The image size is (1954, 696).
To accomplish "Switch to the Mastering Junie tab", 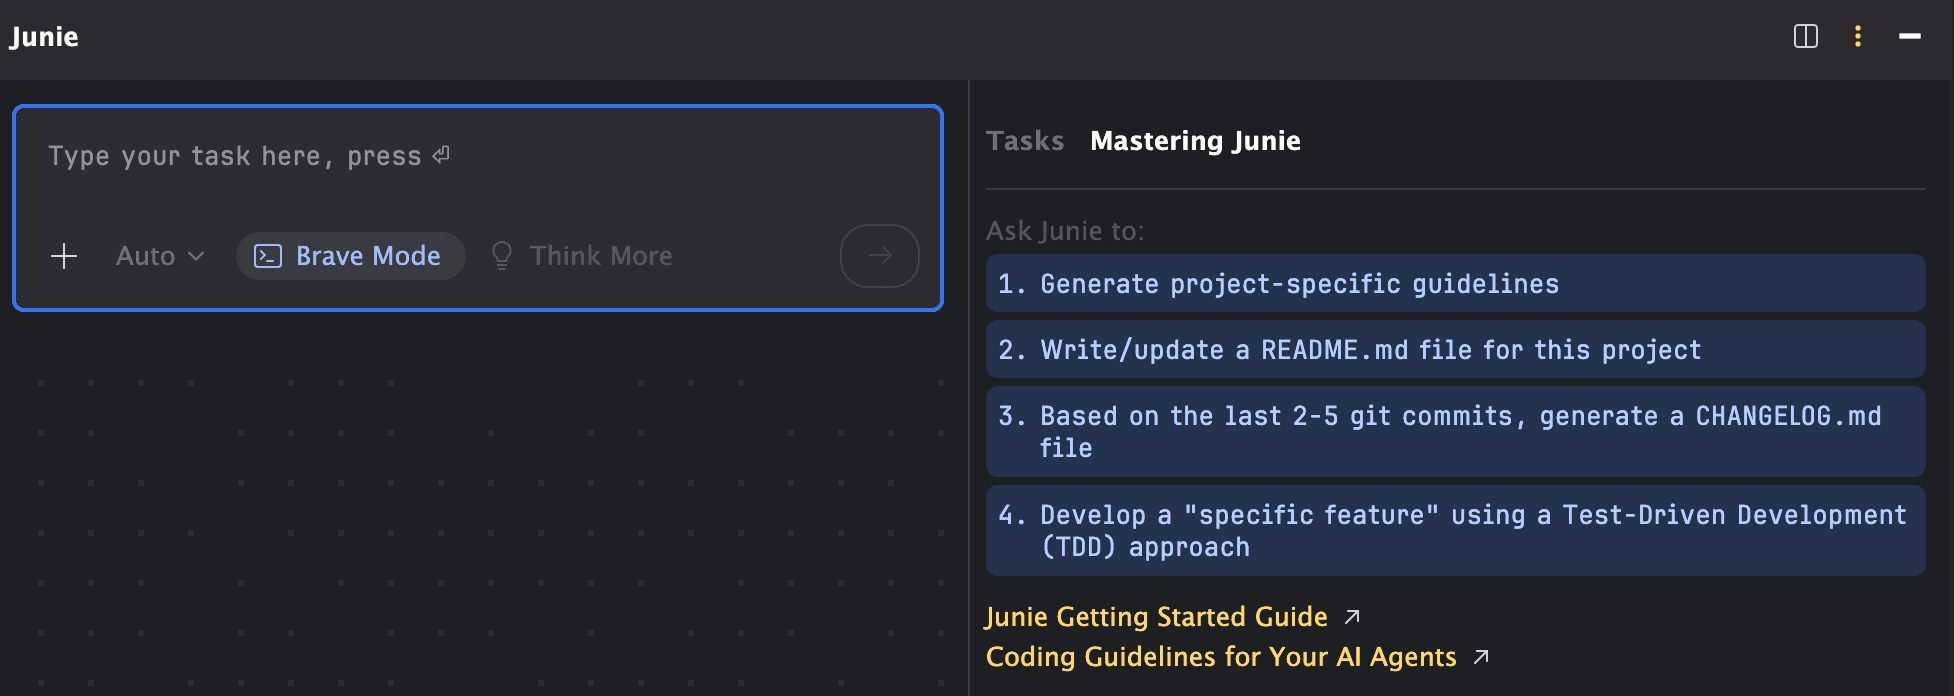I will (x=1195, y=141).
